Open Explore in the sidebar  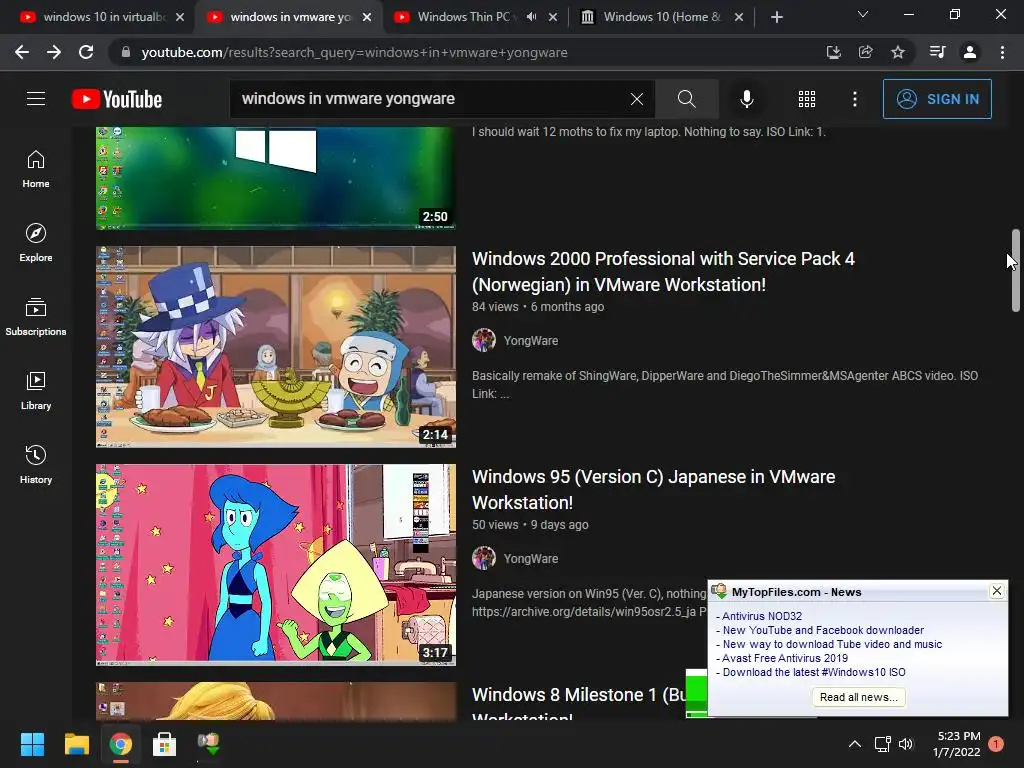pyautogui.click(x=36, y=243)
